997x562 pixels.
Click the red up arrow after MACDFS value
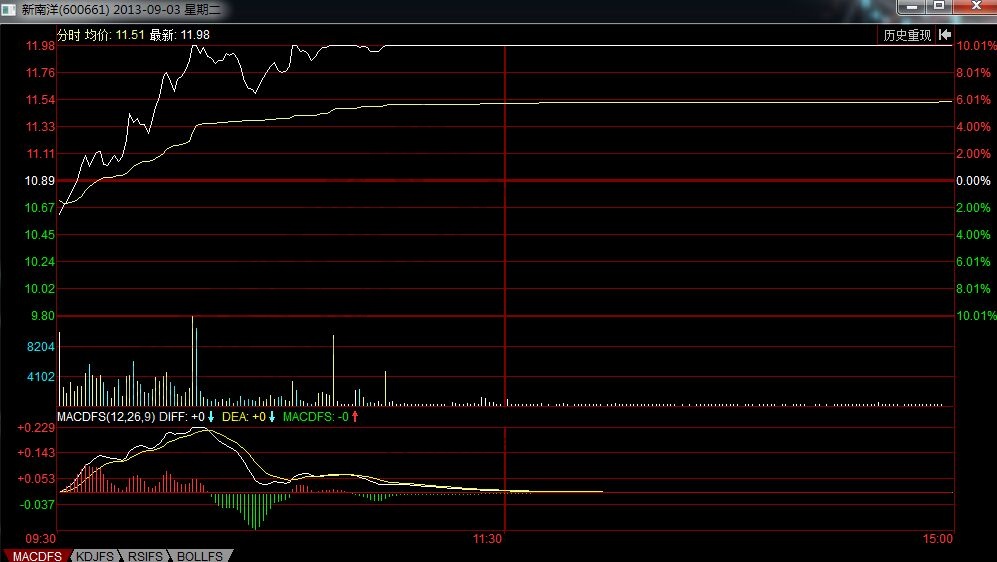(354, 416)
